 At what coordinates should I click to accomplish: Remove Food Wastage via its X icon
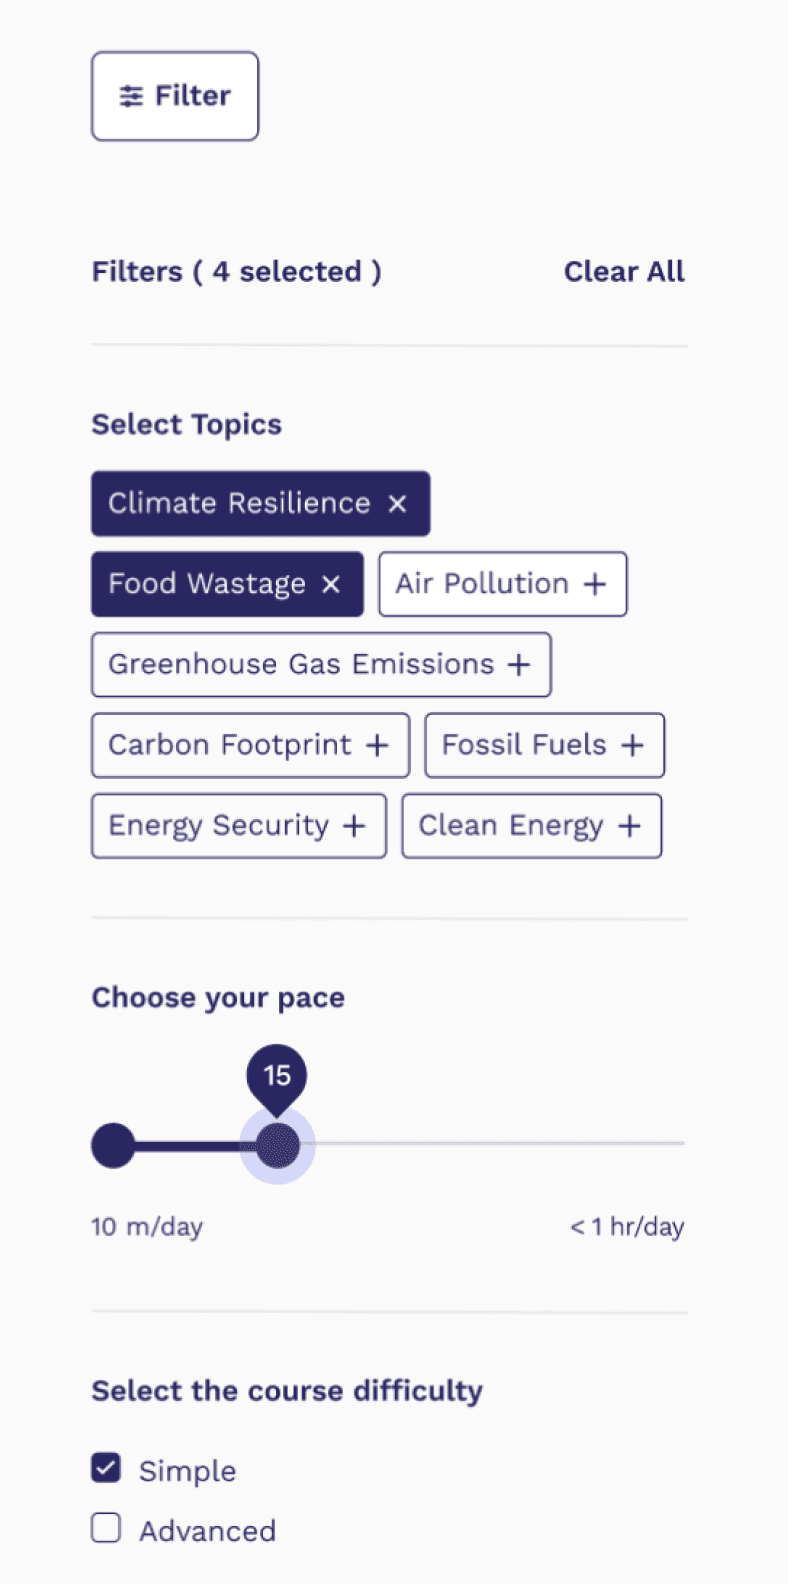331,585
